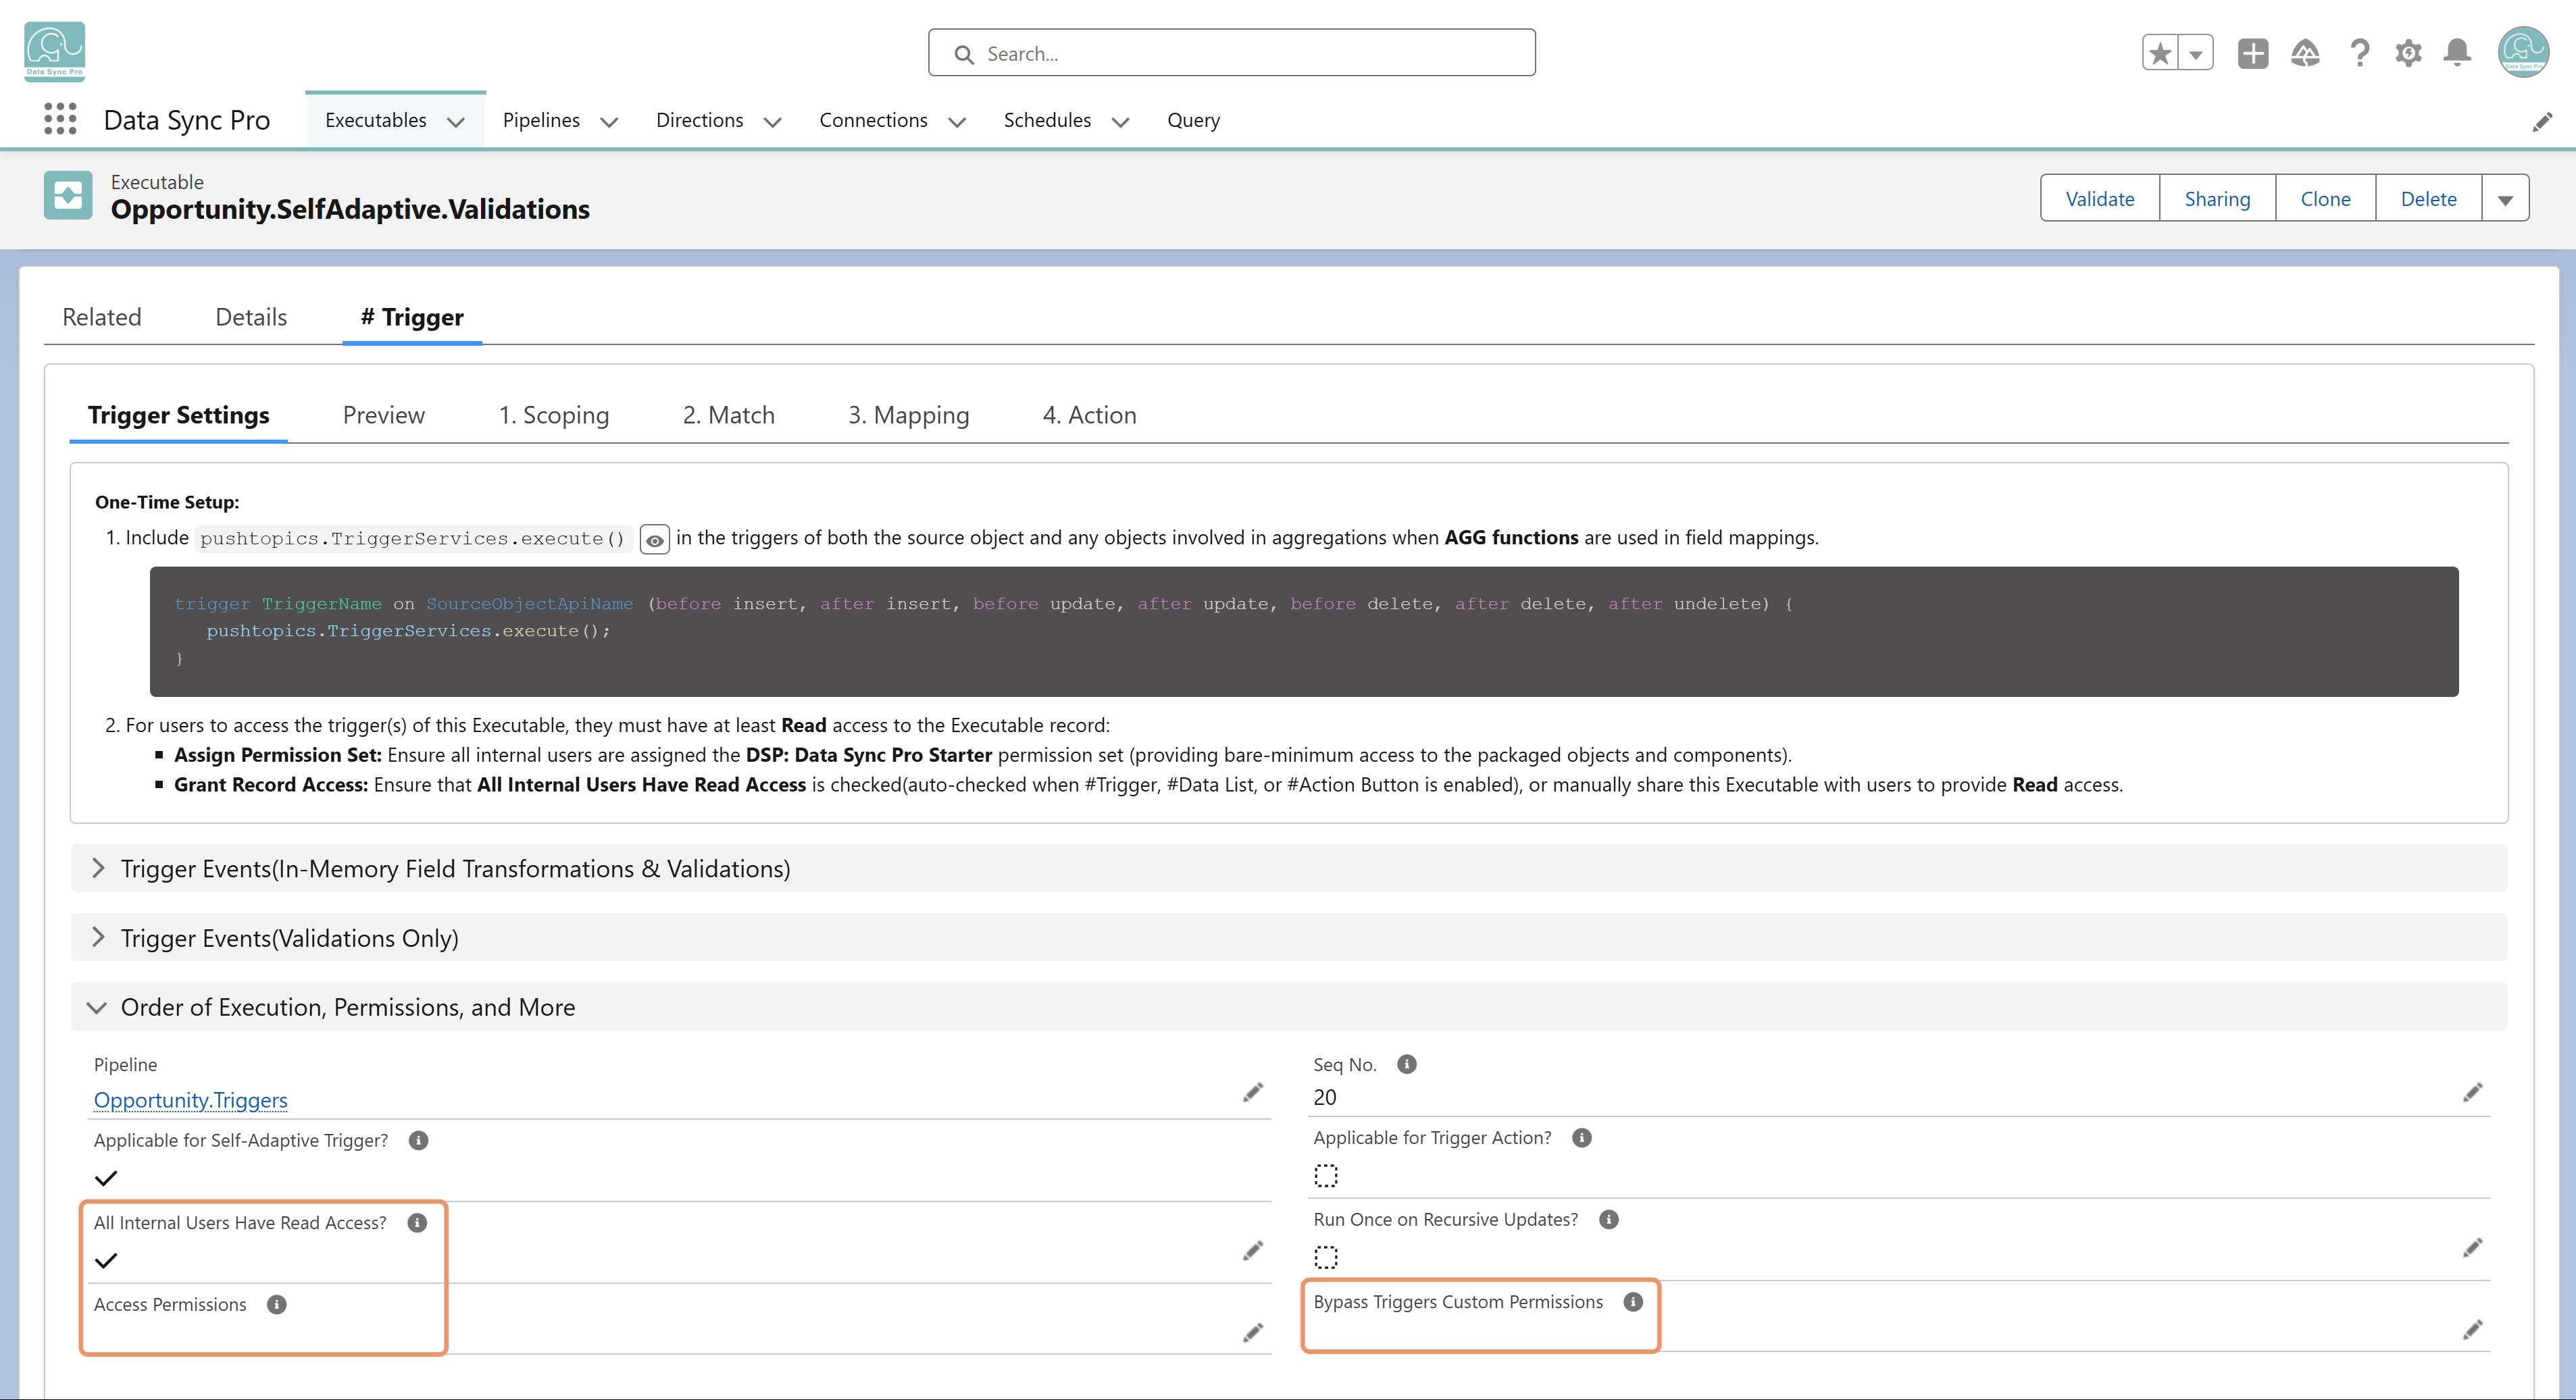Edit Run Once on Recursive Updates pencil

coord(2473,1247)
